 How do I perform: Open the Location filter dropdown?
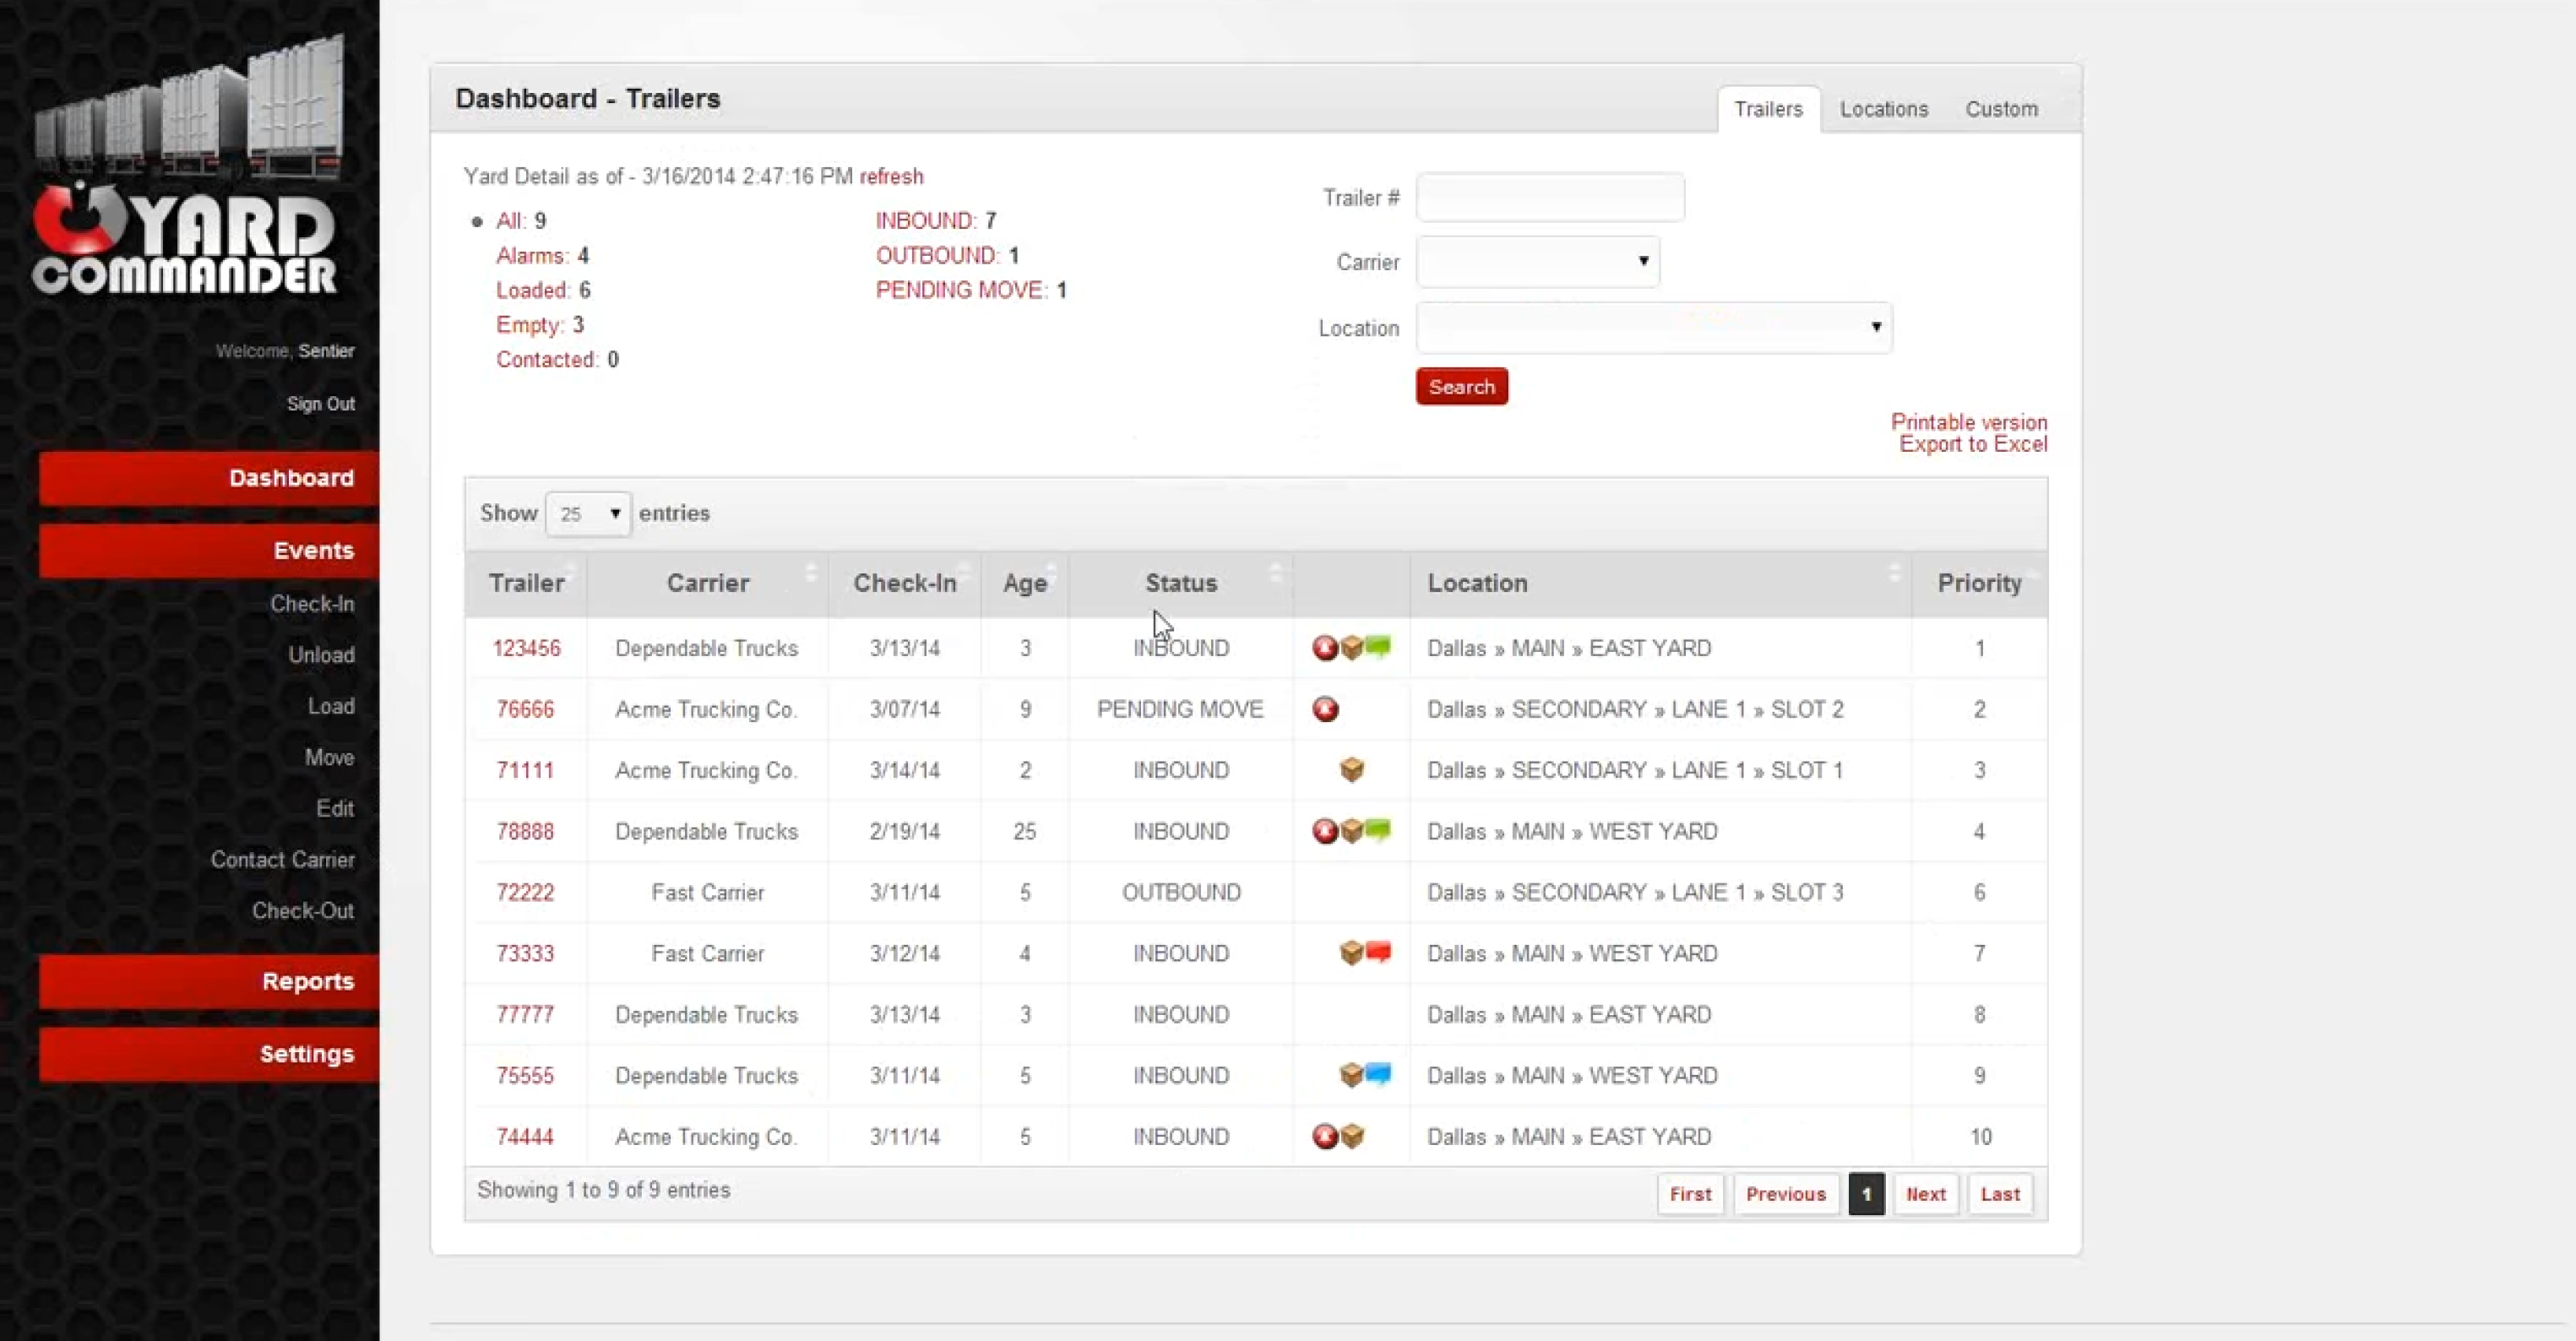pyautogui.click(x=1654, y=328)
